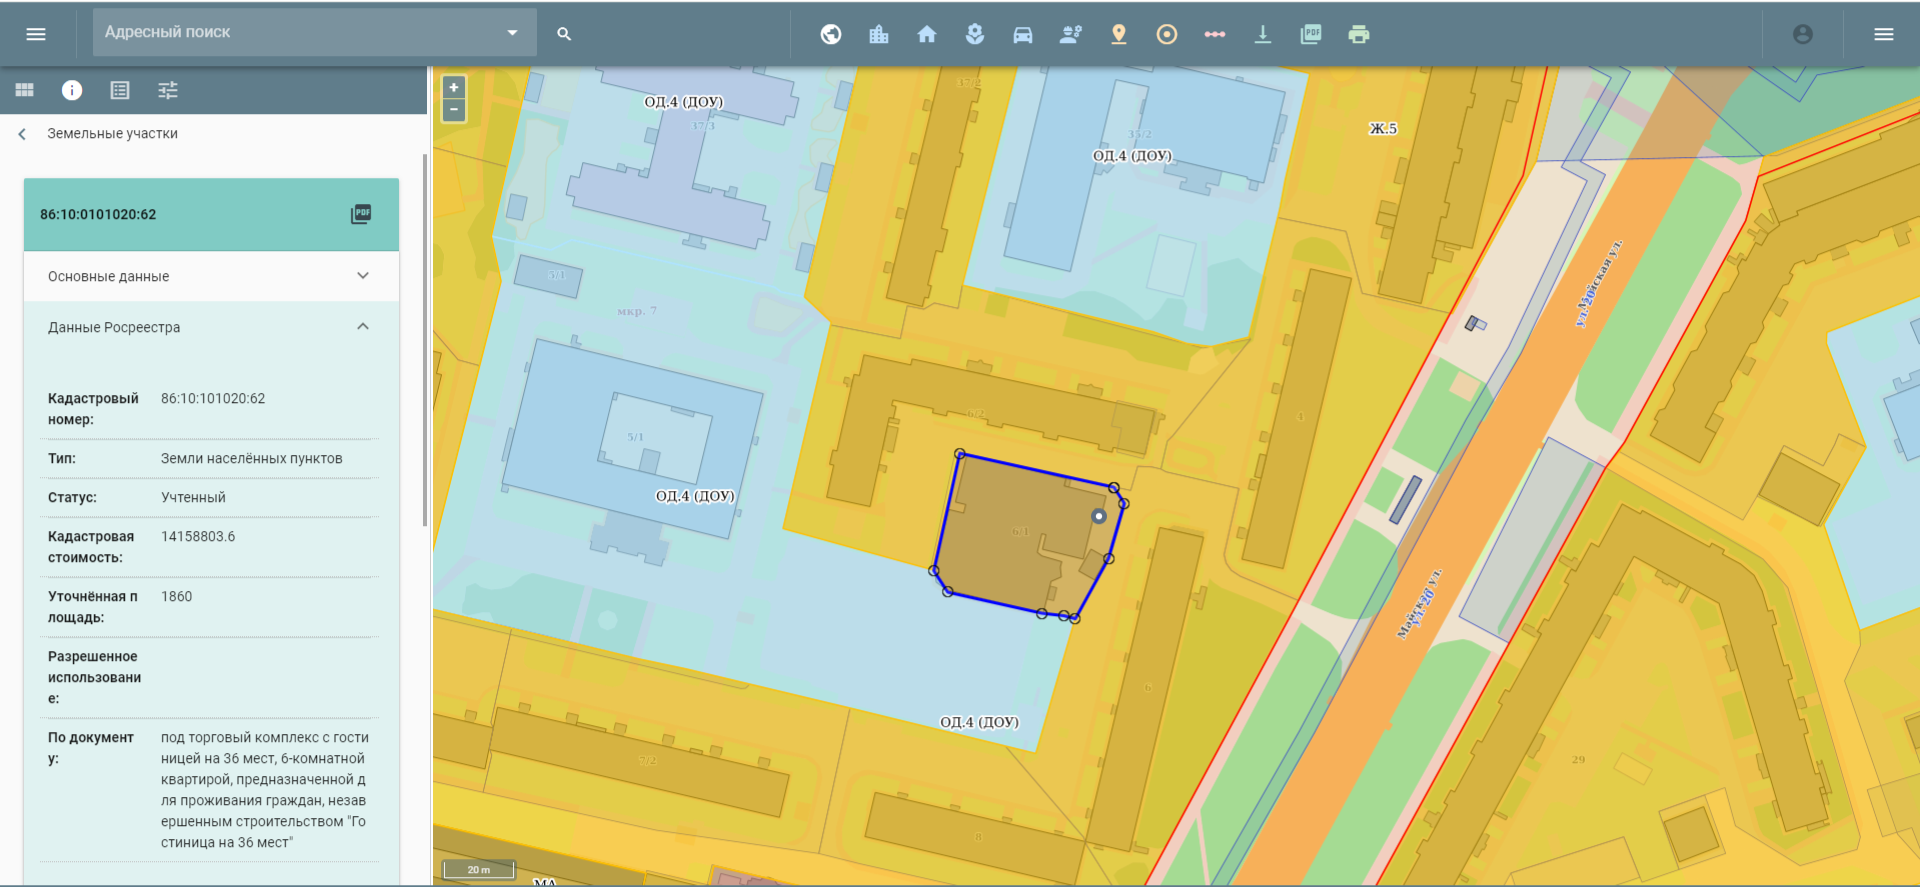The image size is (1920, 887).
Task: Switch to the info tab in side panel
Action: click(x=72, y=90)
